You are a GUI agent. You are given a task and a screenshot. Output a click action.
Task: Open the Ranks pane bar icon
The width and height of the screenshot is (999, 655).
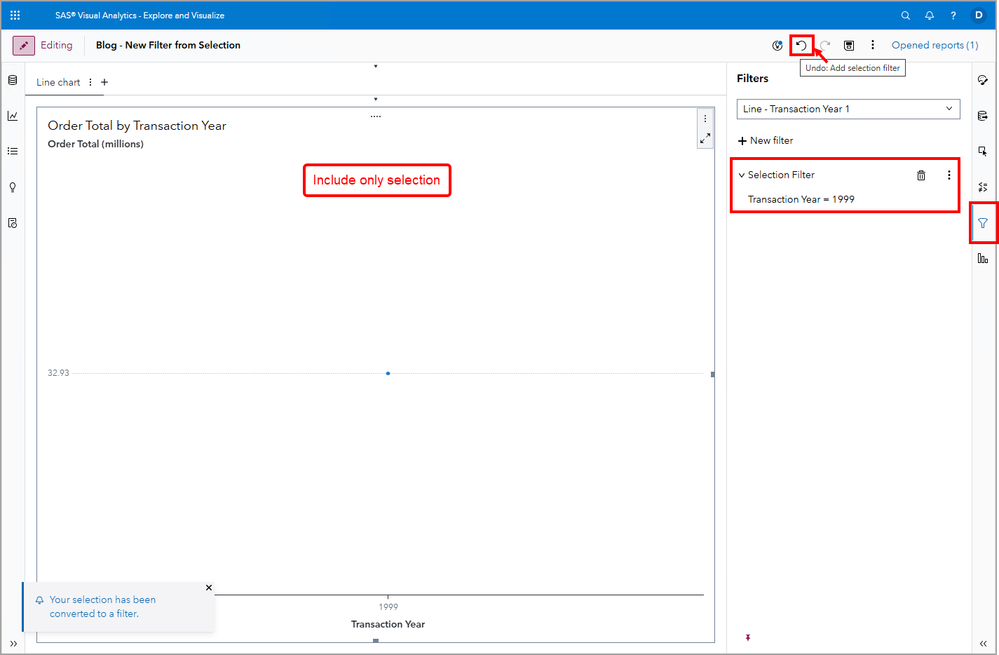coord(983,259)
